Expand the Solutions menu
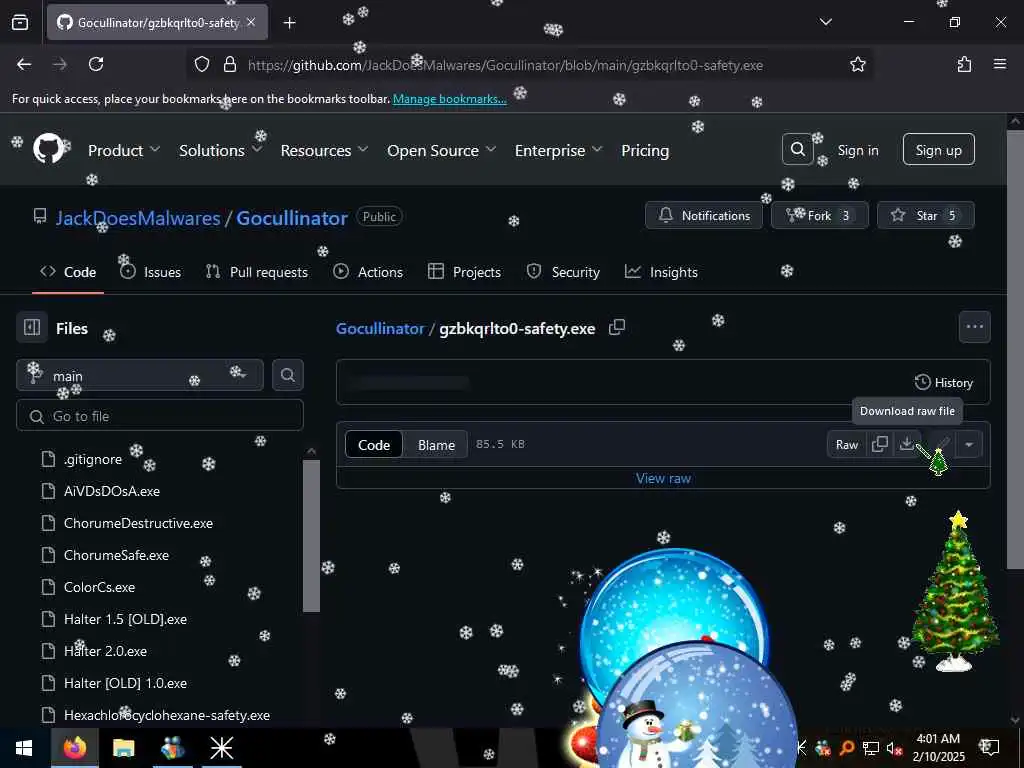 click(x=220, y=150)
